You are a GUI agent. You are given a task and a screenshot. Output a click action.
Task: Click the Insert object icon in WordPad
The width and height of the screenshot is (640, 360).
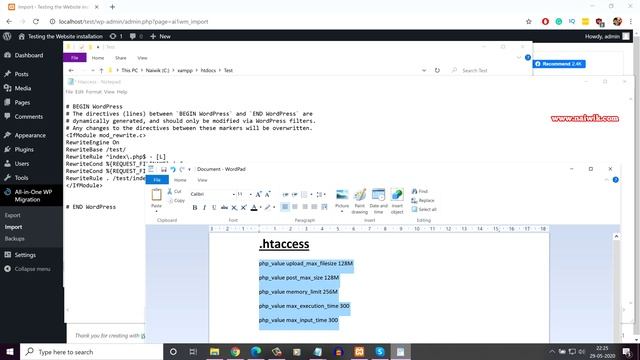pyautogui.click(x=397, y=195)
